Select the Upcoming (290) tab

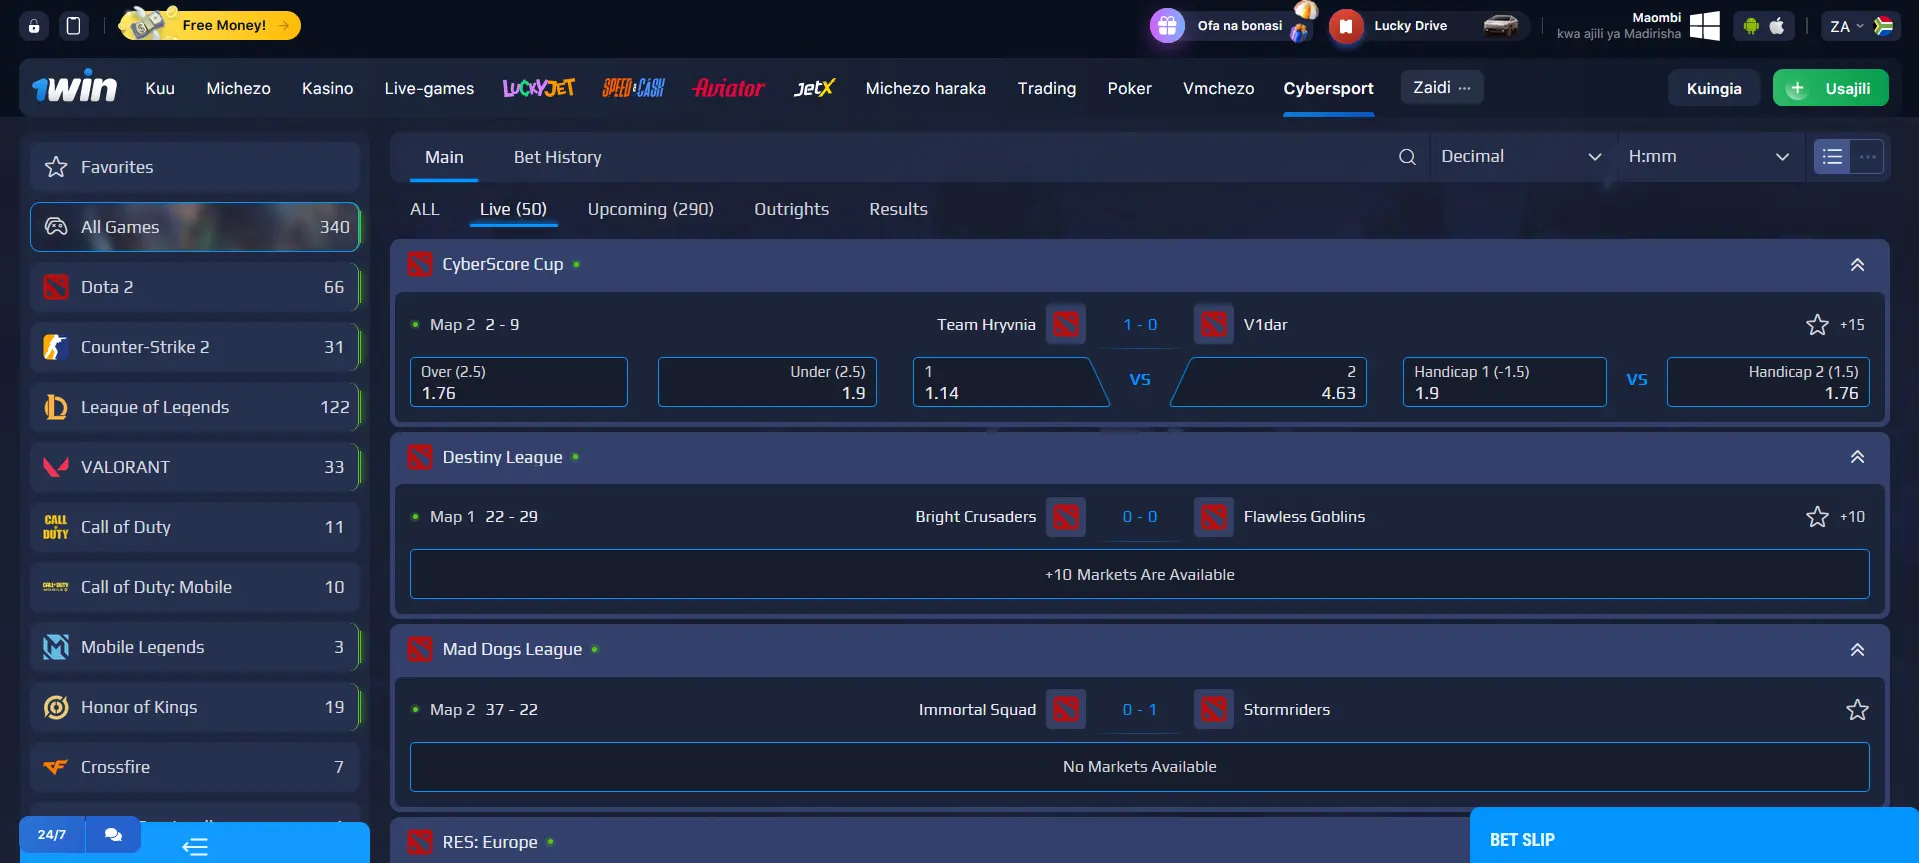click(x=650, y=209)
